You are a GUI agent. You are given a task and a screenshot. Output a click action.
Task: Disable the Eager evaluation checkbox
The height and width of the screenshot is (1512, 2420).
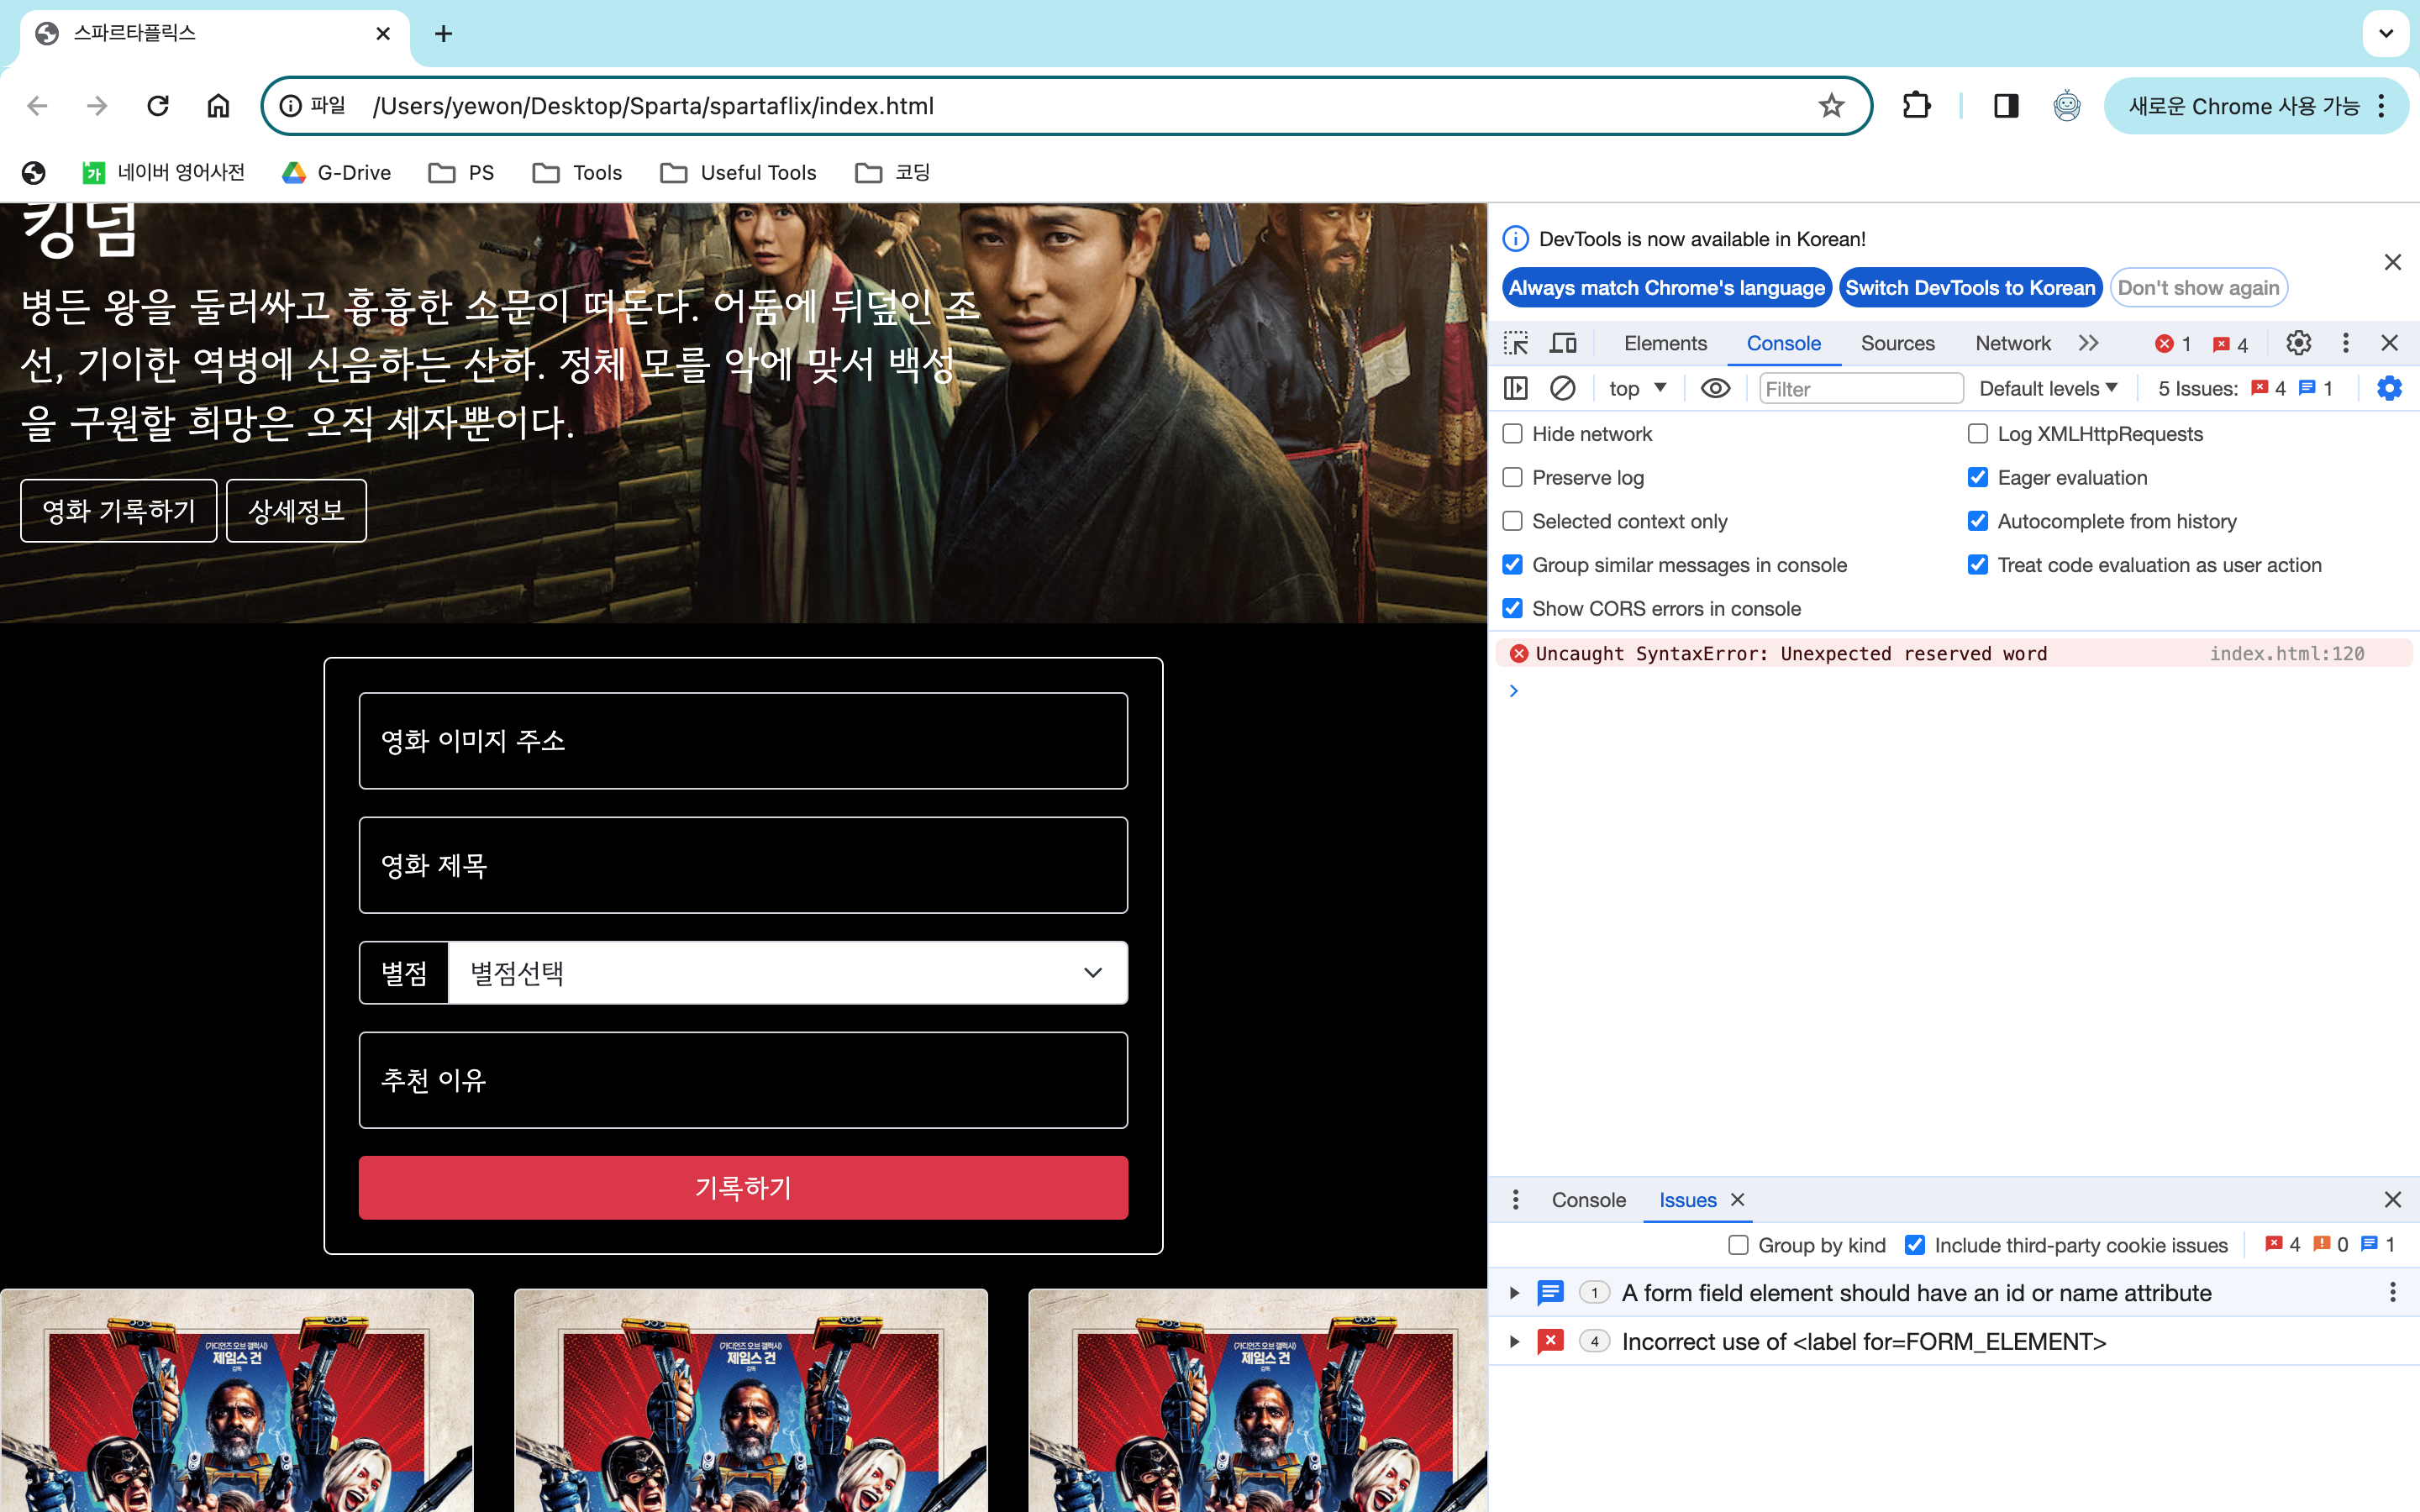[1978, 477]
